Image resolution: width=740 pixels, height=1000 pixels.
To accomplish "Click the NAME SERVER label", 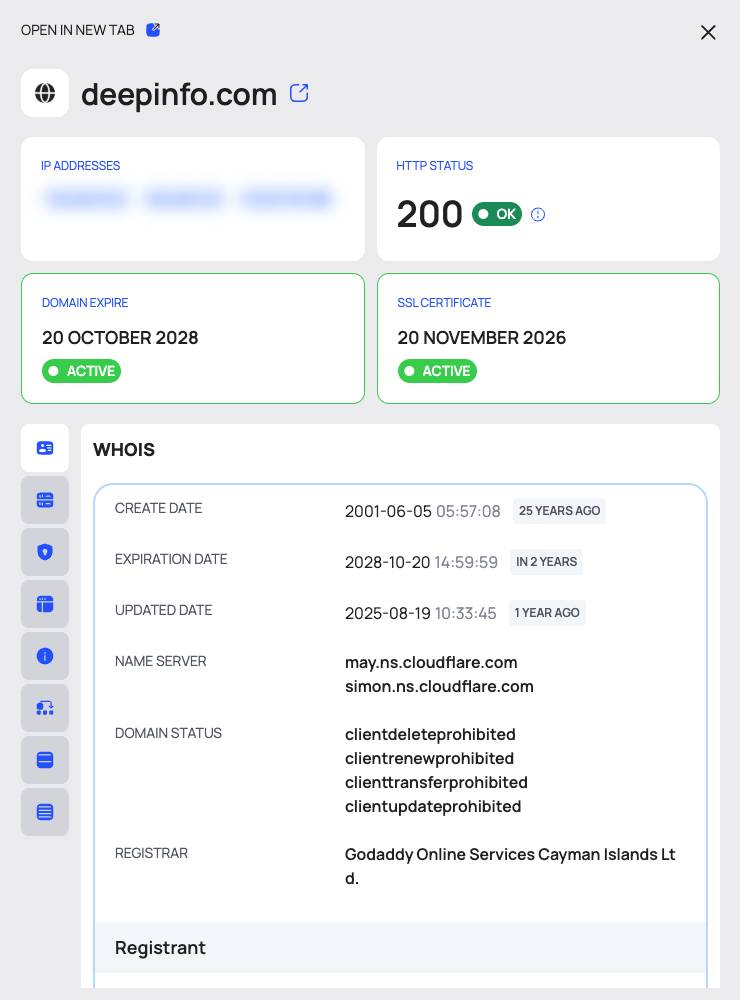I will 161,661.
